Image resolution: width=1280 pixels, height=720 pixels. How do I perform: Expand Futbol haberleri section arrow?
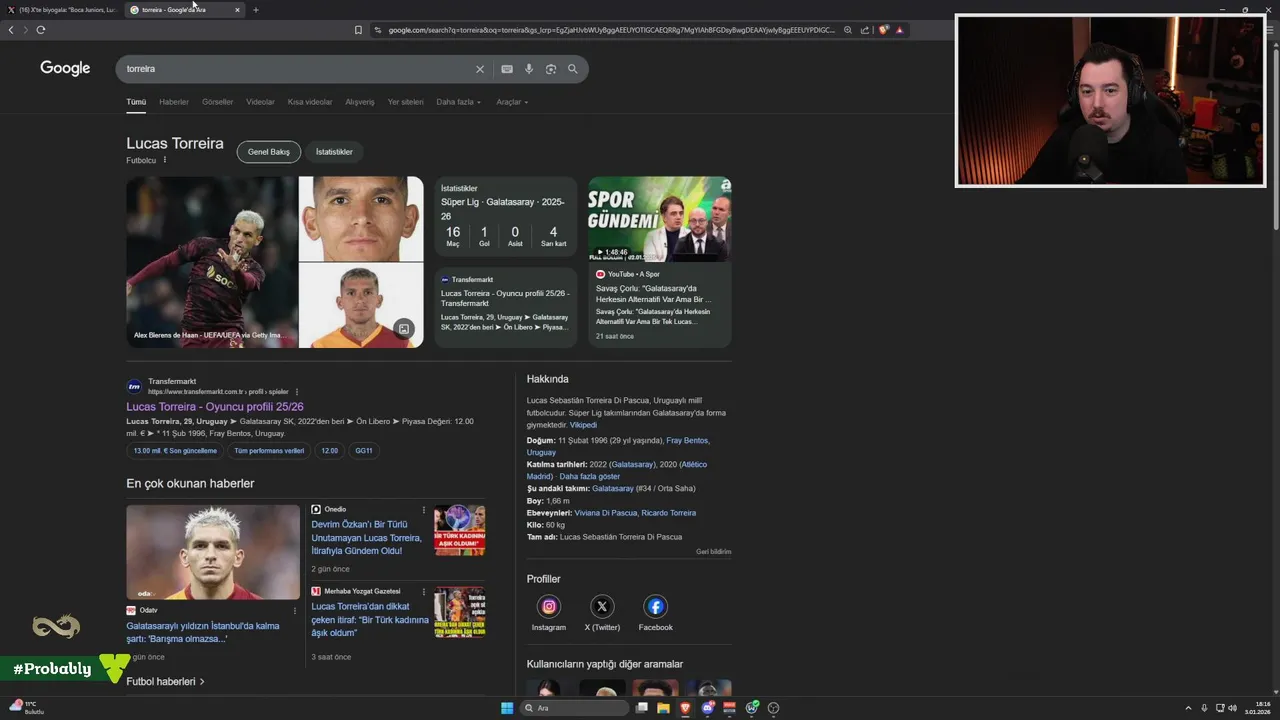pyautogui.click(x=202, y=682)
